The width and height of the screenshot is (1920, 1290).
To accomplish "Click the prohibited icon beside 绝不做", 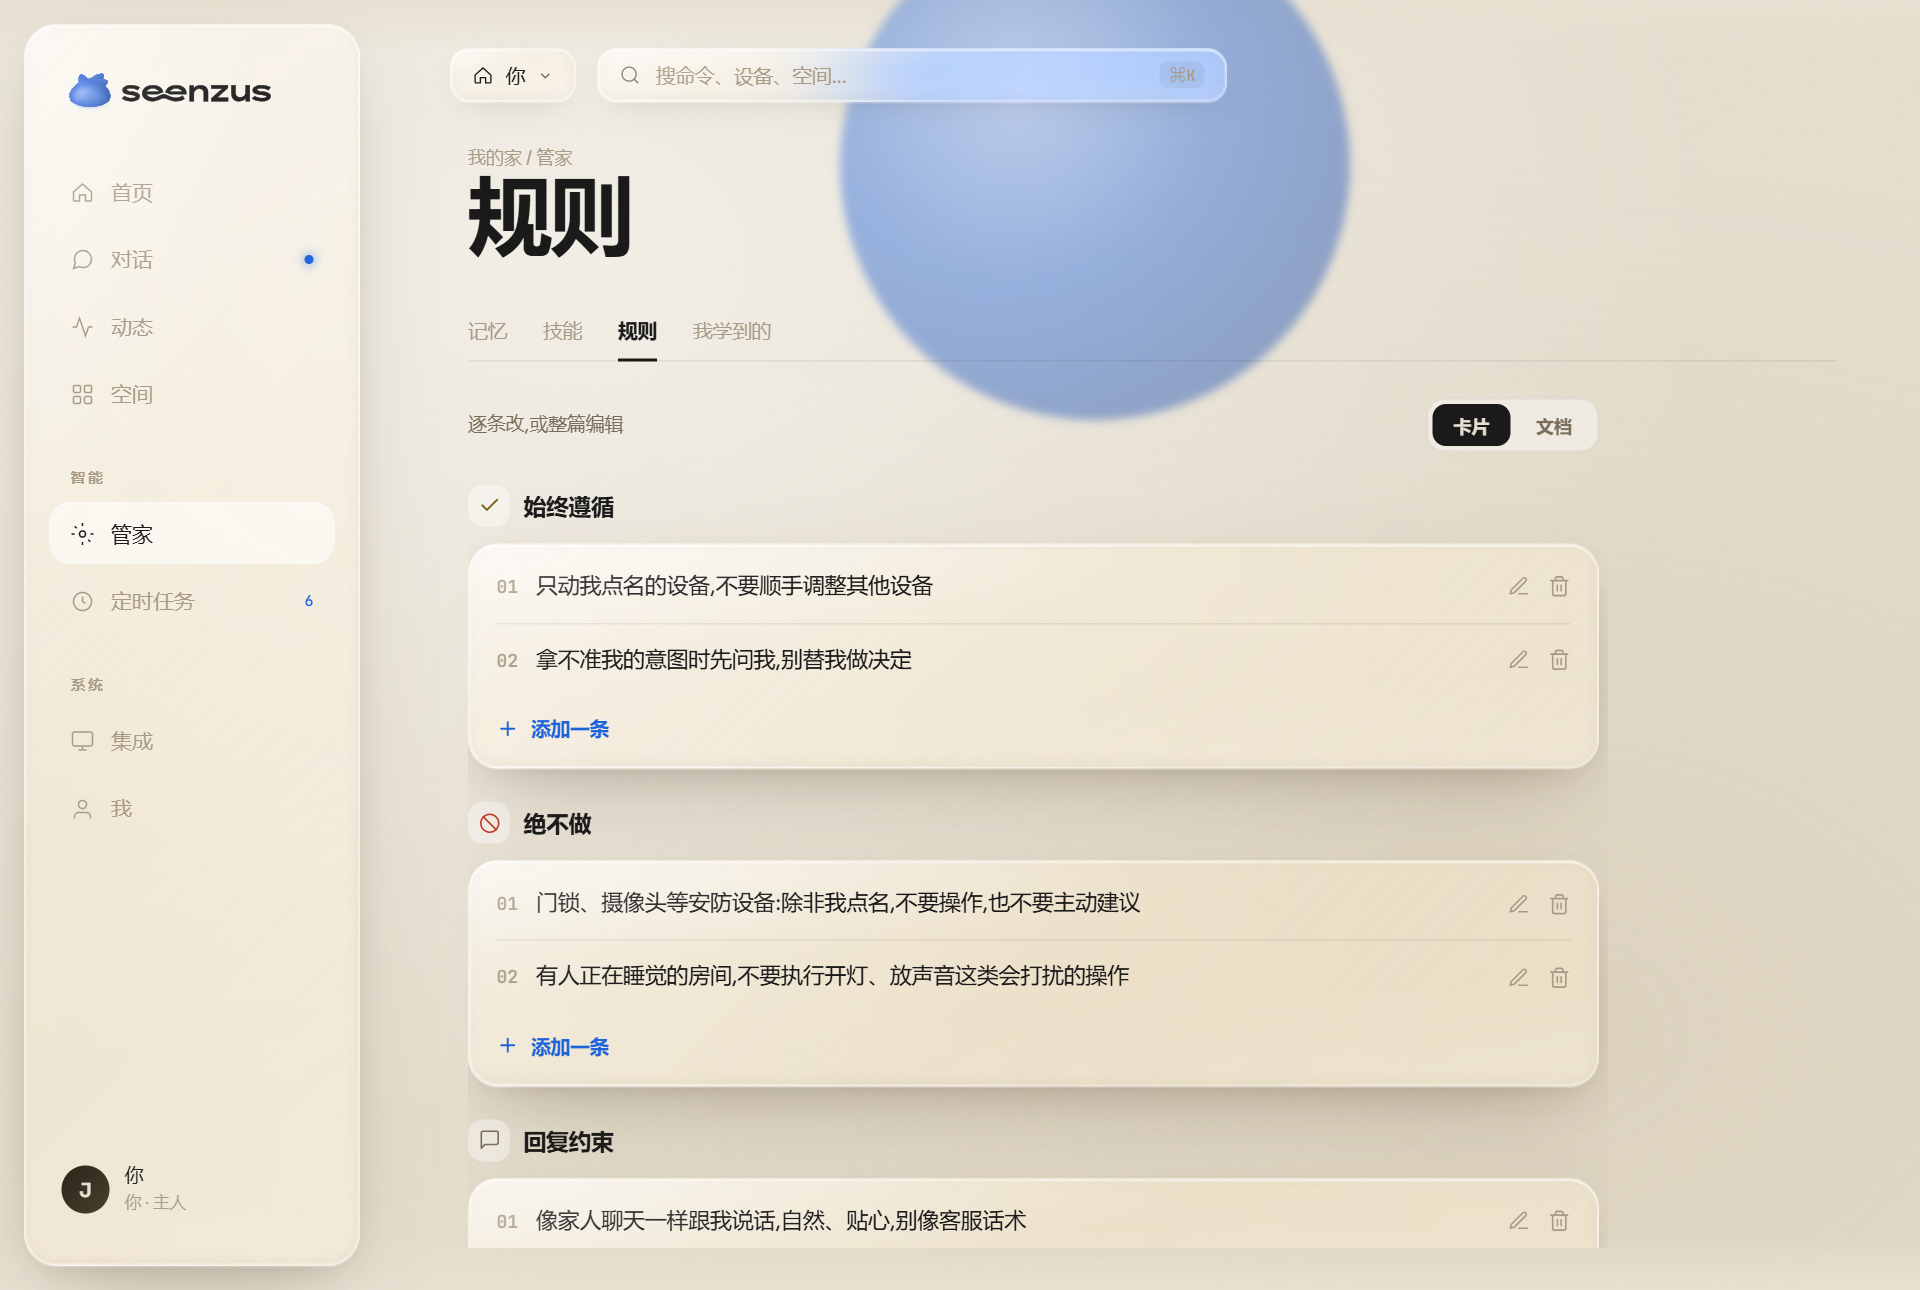I will (x=489, y=823).
